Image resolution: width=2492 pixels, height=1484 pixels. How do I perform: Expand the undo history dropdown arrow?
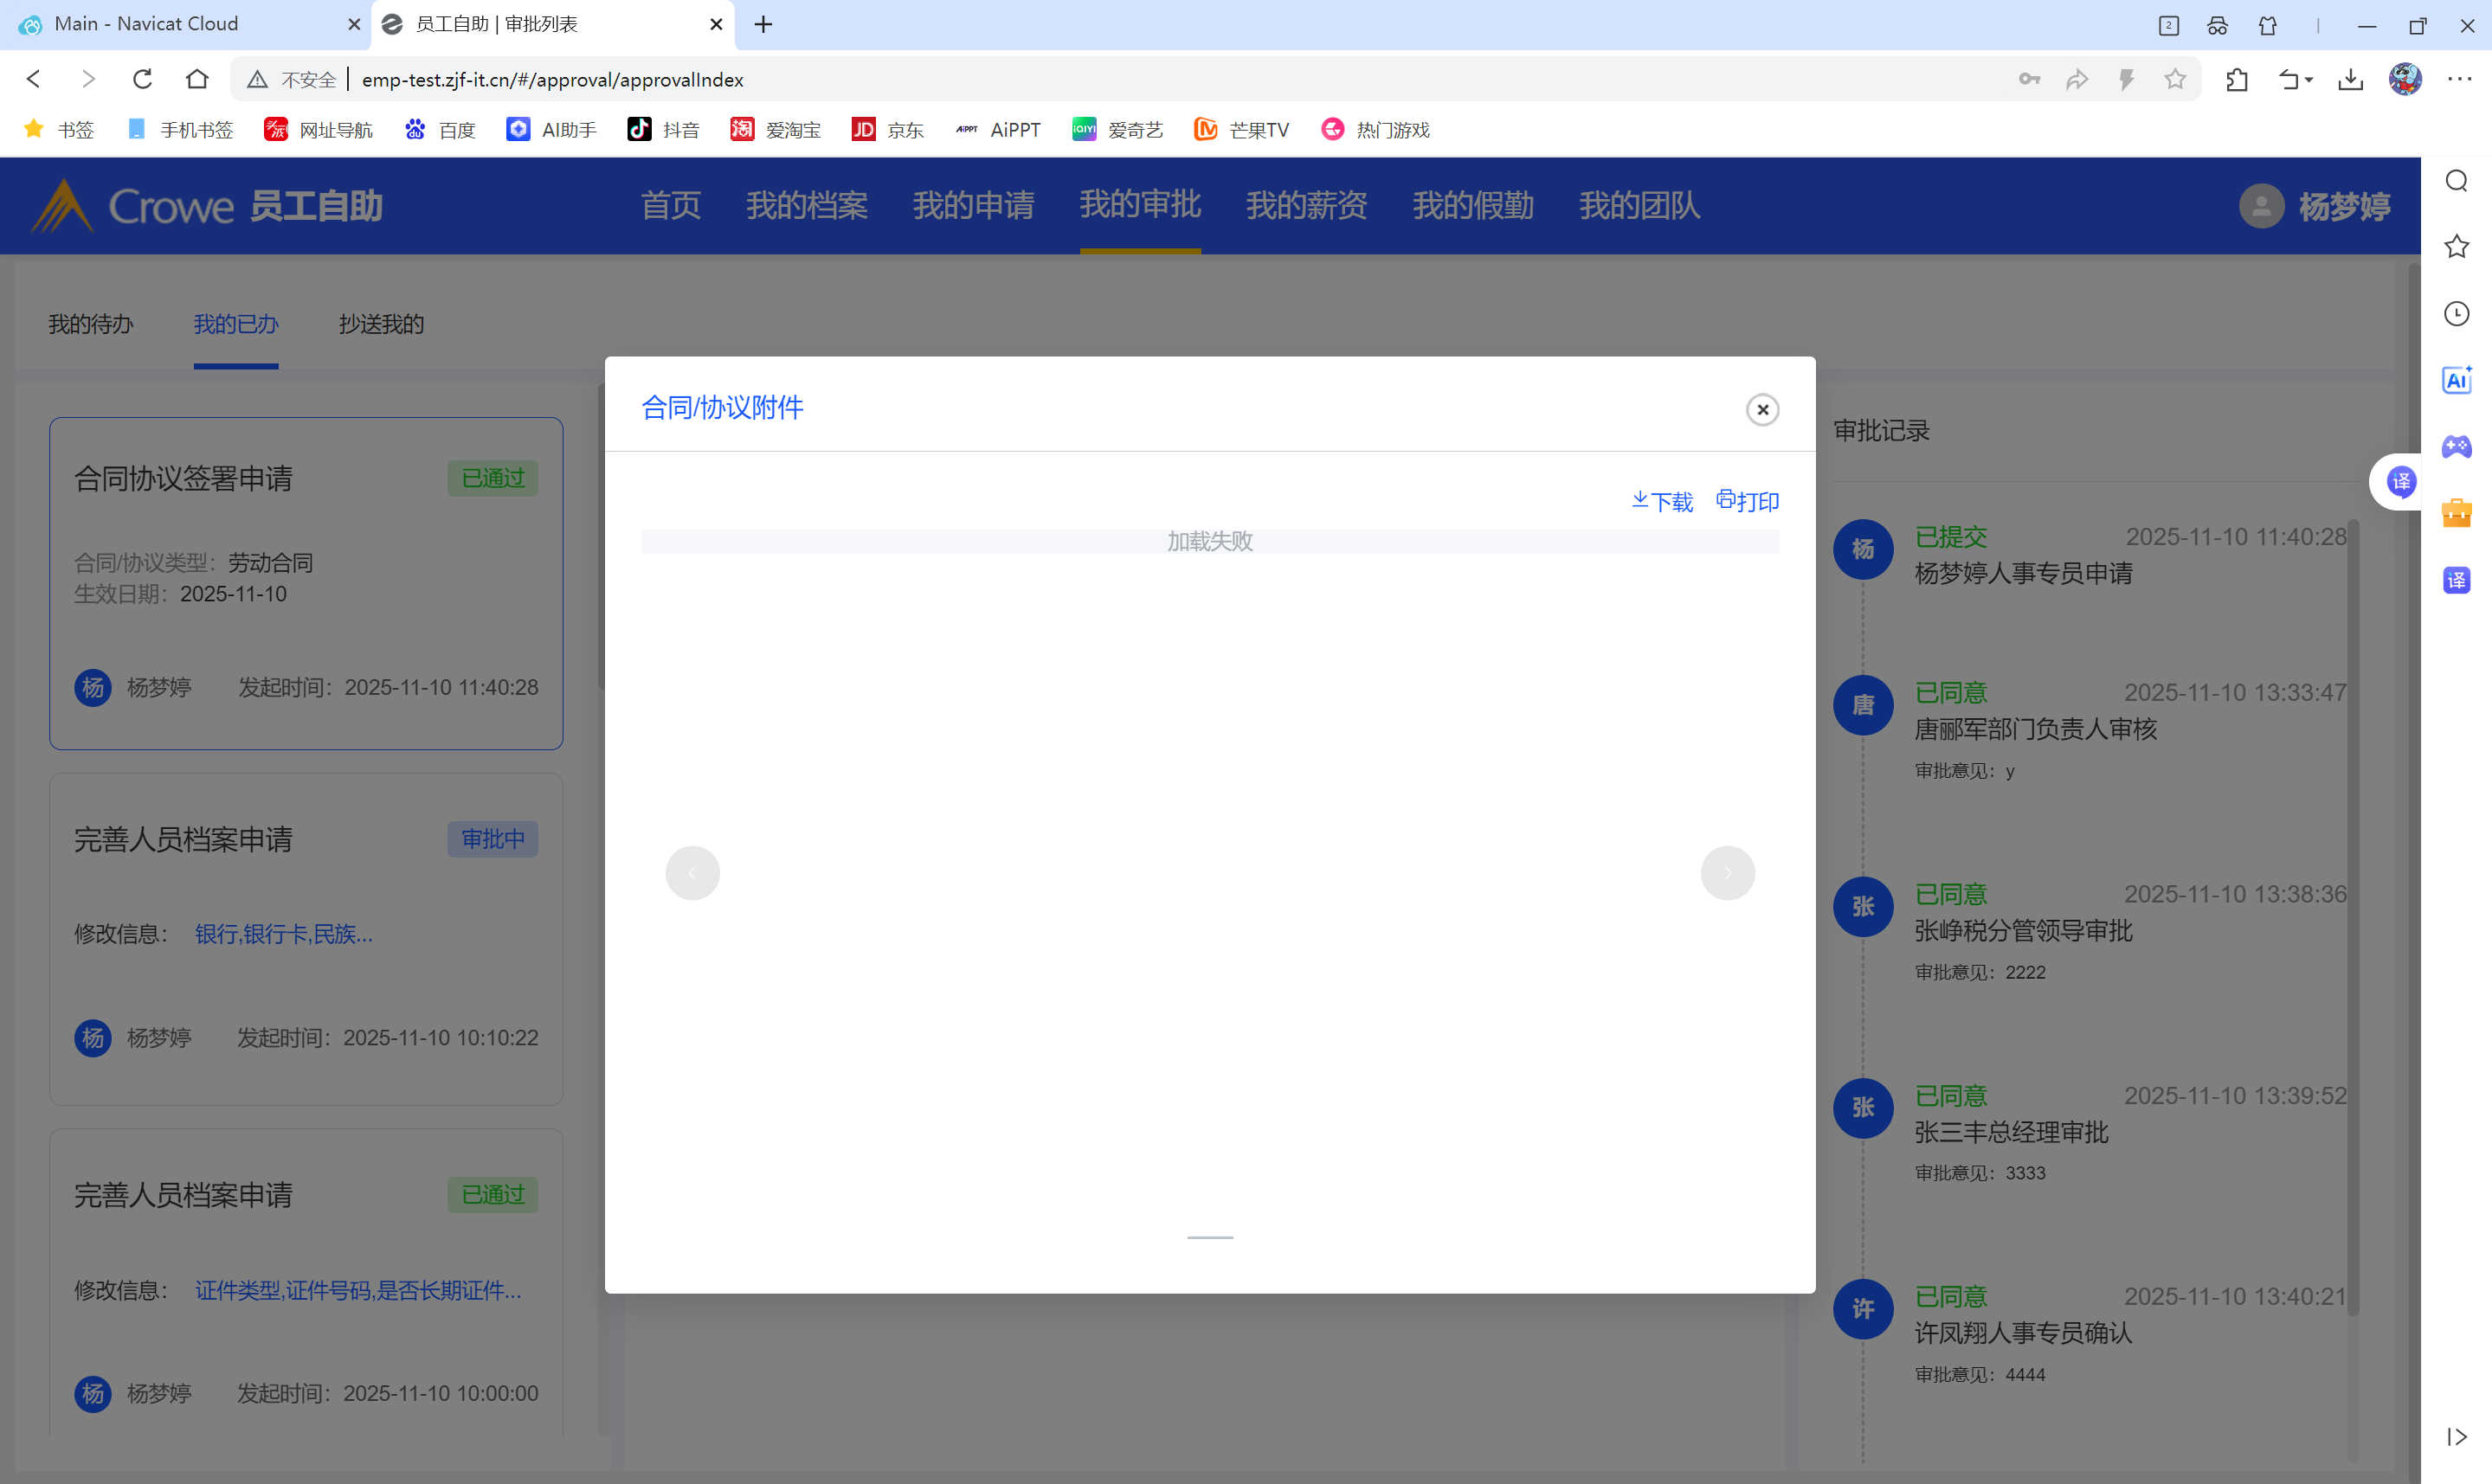[x=2309, y=80]
